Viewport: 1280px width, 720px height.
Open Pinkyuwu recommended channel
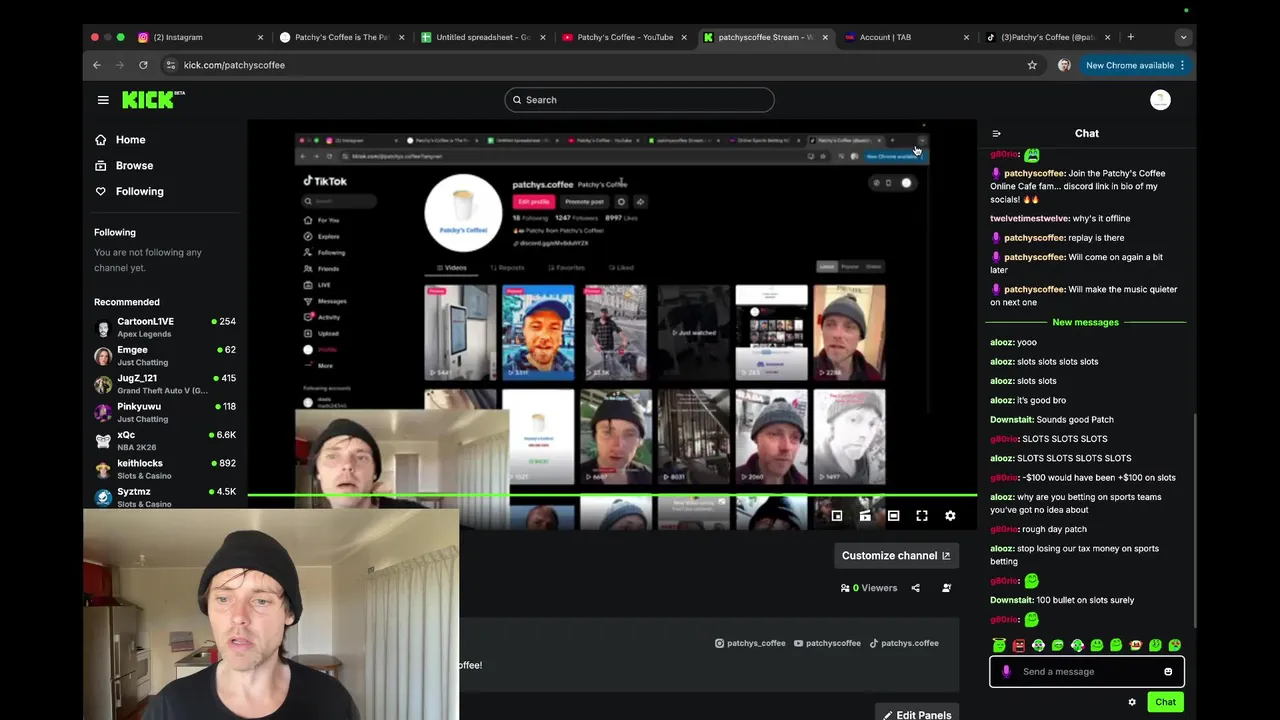pos(165,413)
